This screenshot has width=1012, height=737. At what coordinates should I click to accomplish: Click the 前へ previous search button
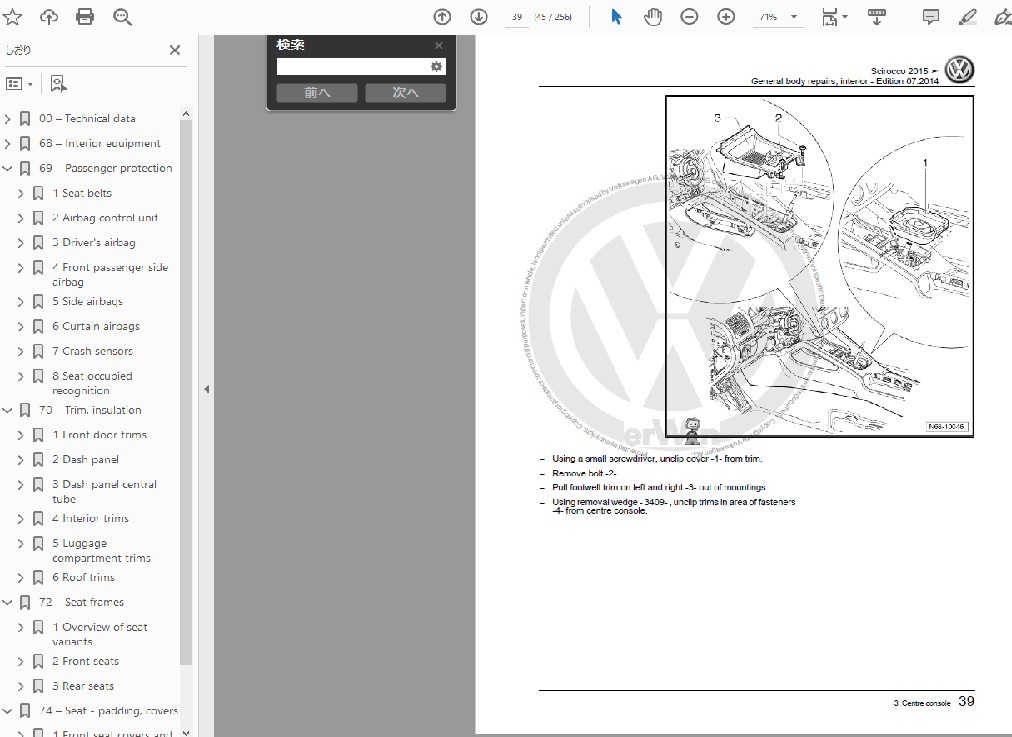click(x=317, y=93)
